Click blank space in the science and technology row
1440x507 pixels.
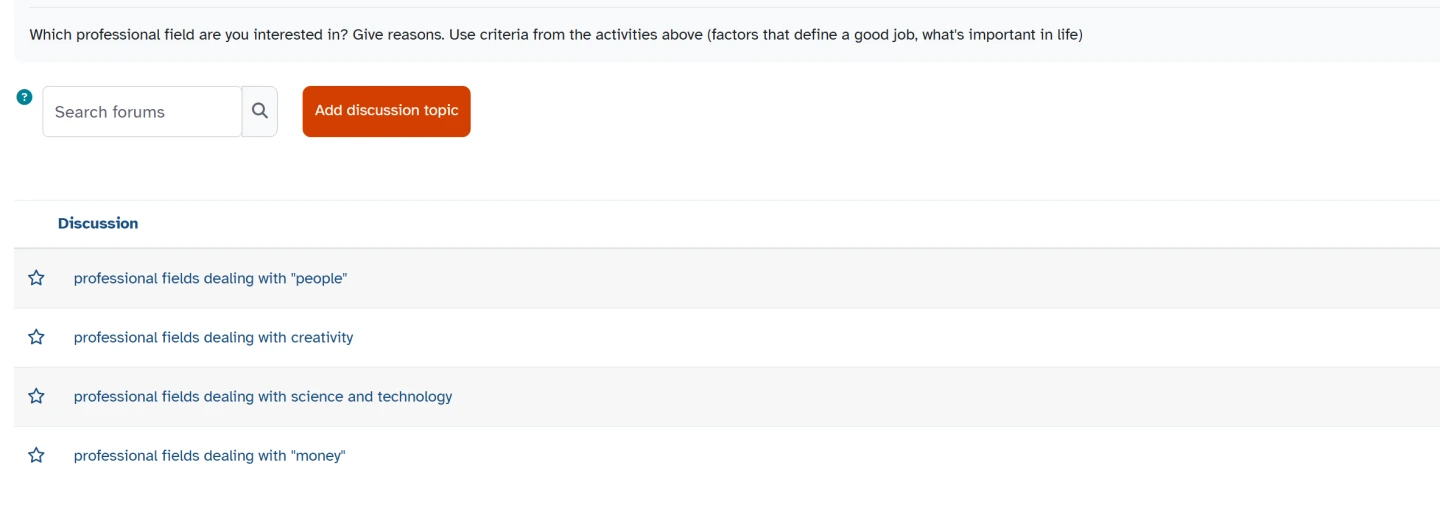900,396
